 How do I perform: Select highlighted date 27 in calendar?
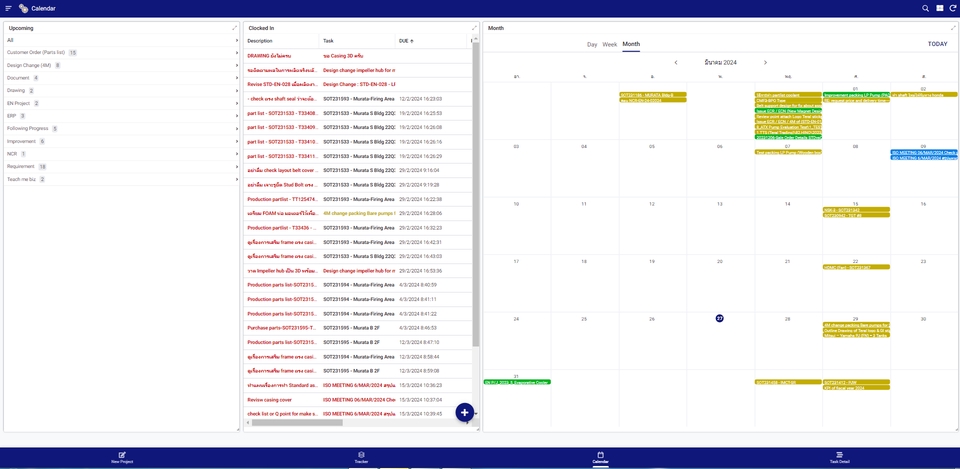(x=720, y=318)
